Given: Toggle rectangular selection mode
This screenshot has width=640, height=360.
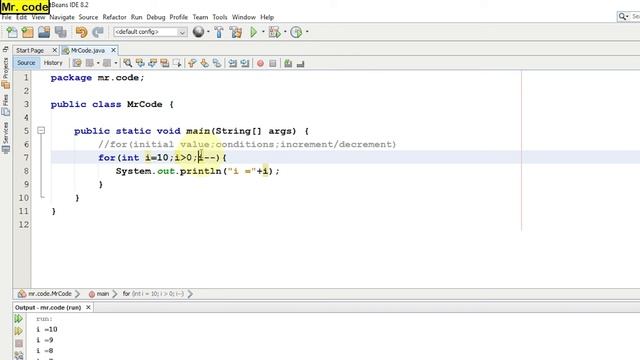Looking at the screenshot, I should [x=177, y=63].
